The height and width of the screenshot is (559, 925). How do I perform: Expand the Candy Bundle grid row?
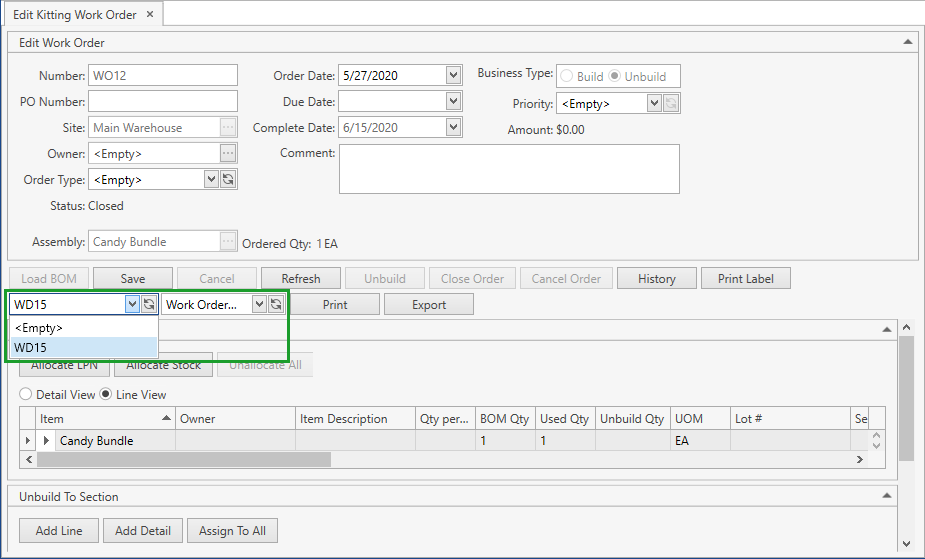click(46, 441)
